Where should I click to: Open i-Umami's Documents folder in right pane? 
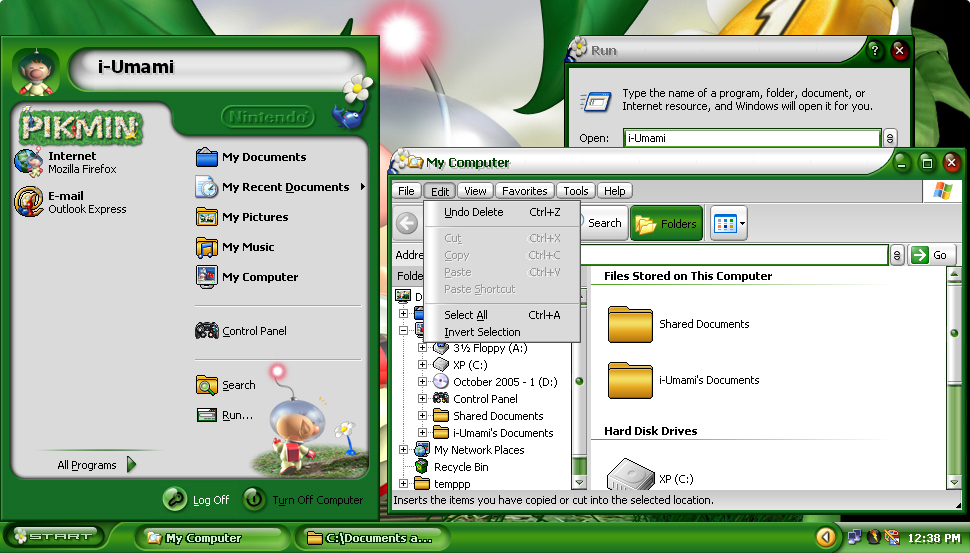630,380
